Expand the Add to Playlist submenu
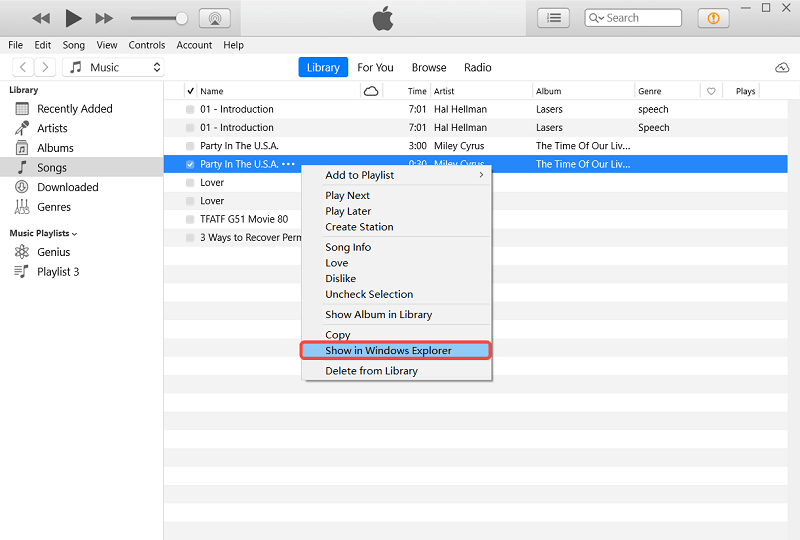This screenshot has height=540, width=800. pyautogui.click(x=403, y=175)
